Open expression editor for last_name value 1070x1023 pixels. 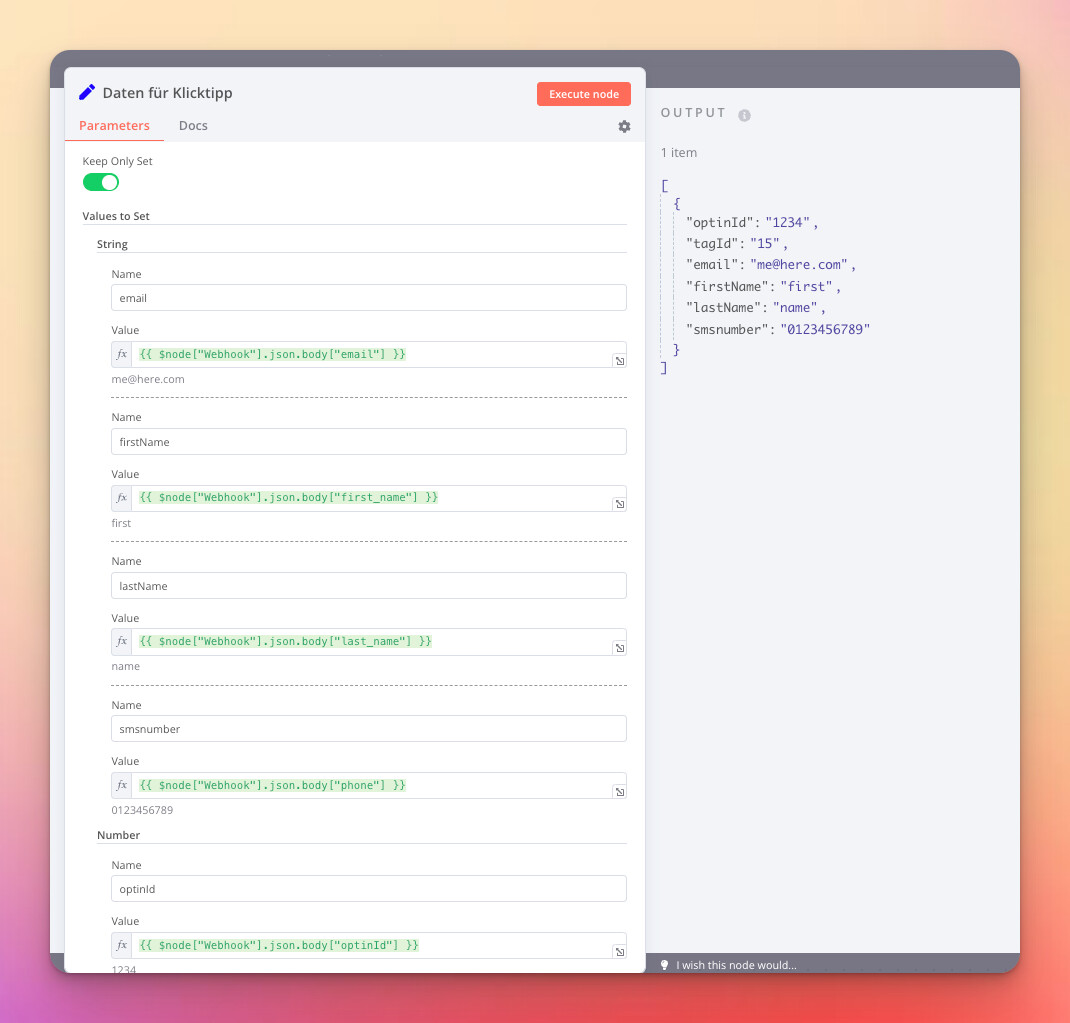619,648
